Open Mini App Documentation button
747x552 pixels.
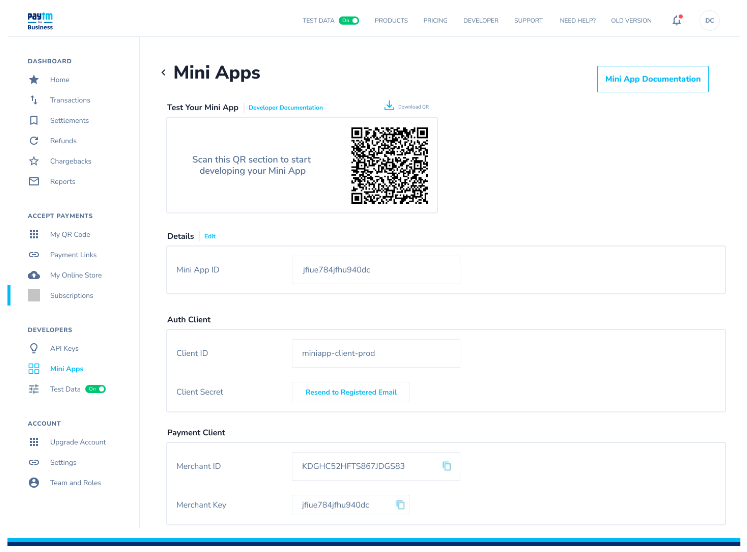coord(653,79)
